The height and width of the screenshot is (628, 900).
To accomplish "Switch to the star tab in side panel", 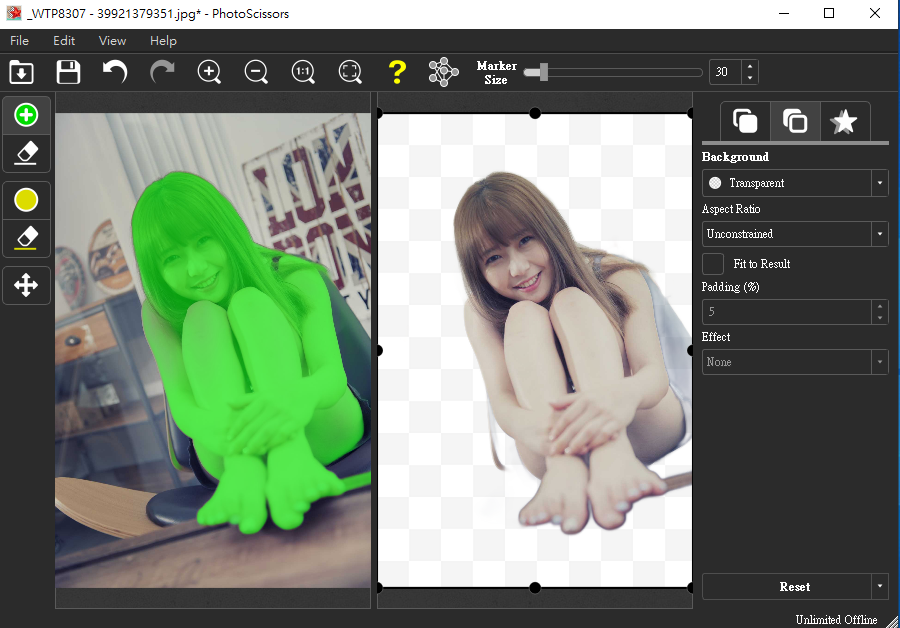I will point(845,122).
